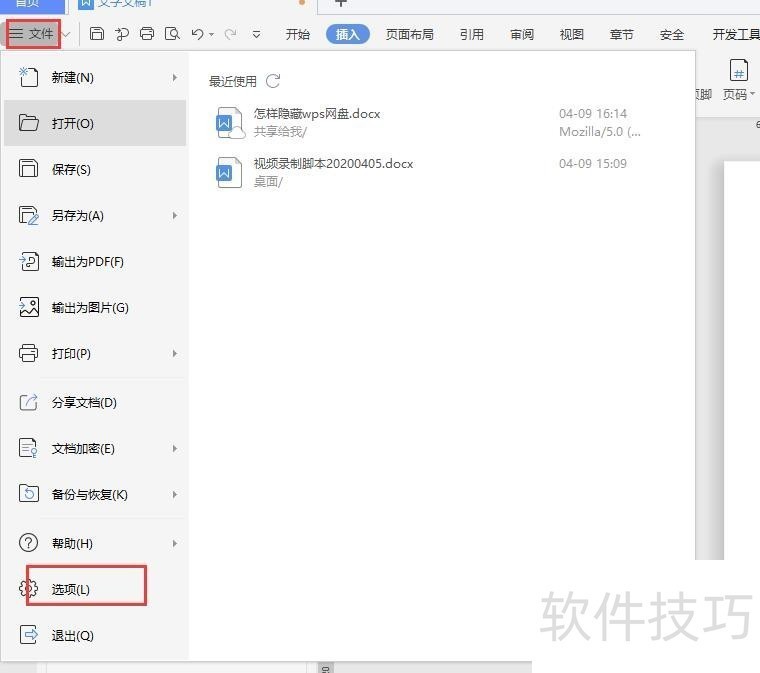Screen dimensions: 760x673
Task: Choose 打印(P) in the file menu
Action: pyautogui.click(x=95, y=354)
